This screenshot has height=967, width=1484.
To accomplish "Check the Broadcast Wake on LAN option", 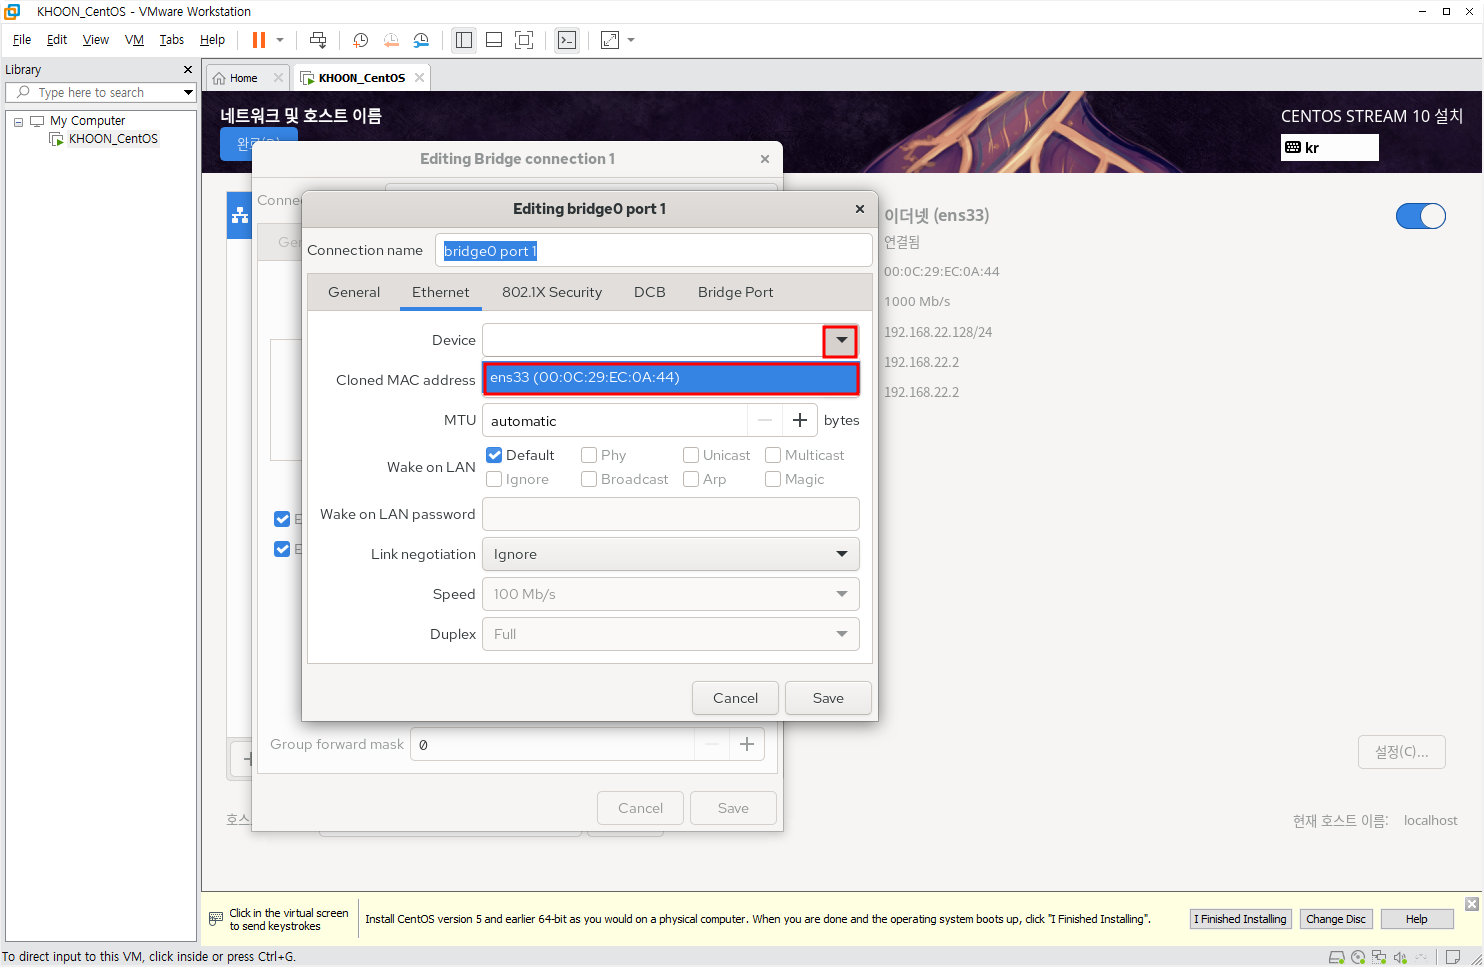I will 589,479.
